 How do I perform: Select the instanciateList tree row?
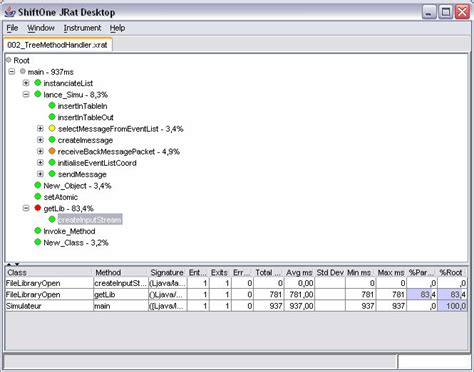[68, 83]
